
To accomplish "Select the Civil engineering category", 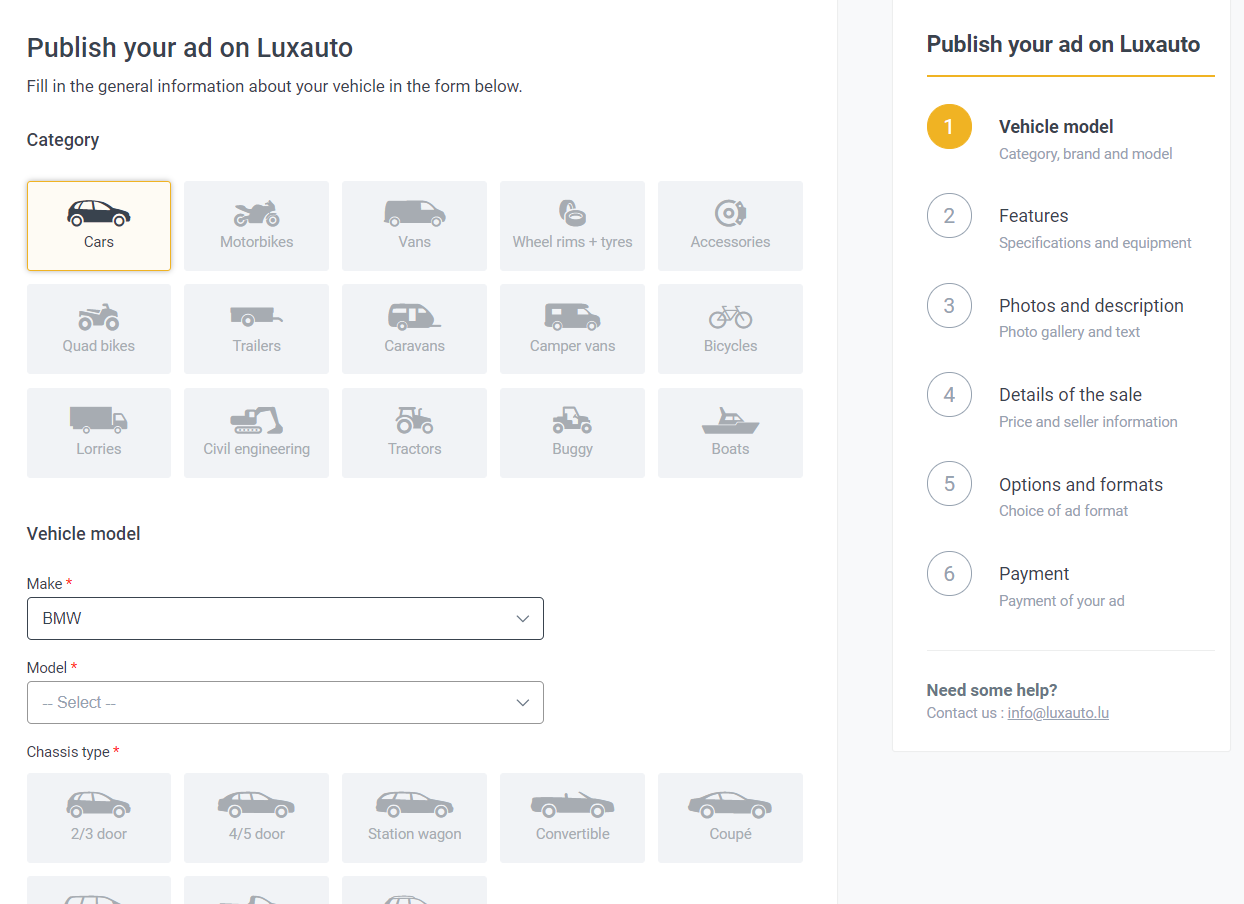I will point(257,433).
